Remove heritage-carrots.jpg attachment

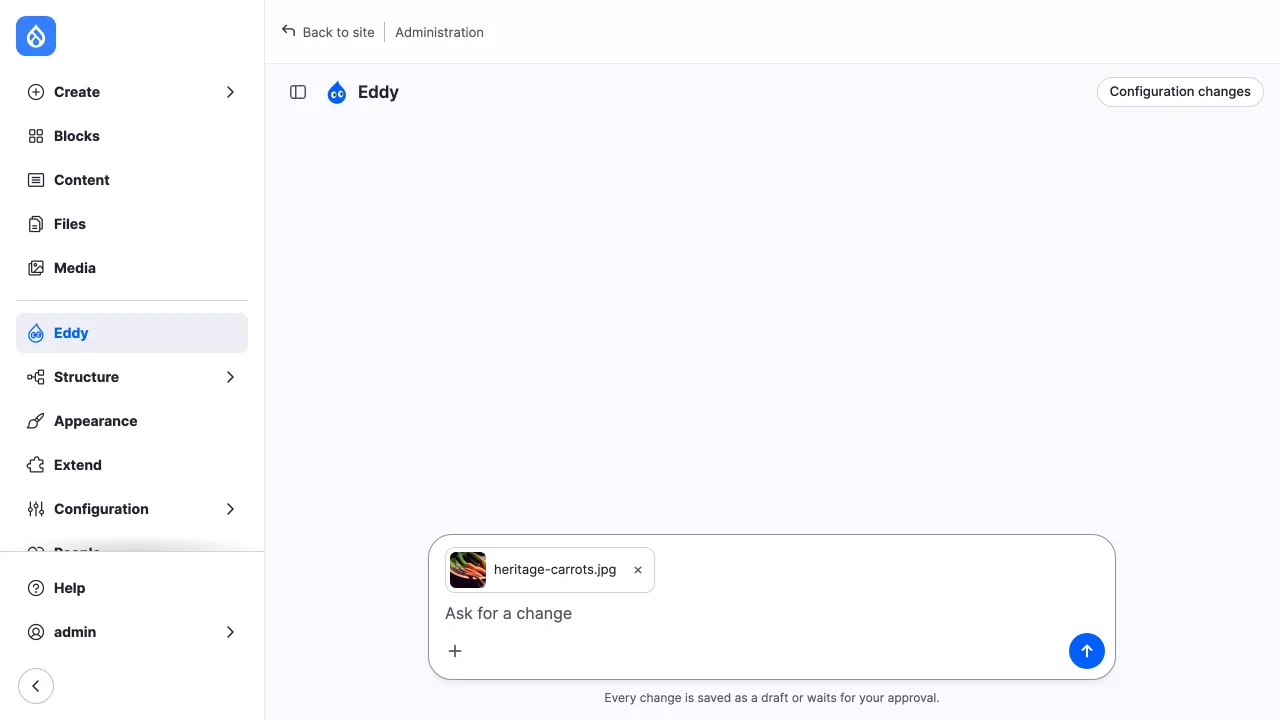tap(638, 570)
